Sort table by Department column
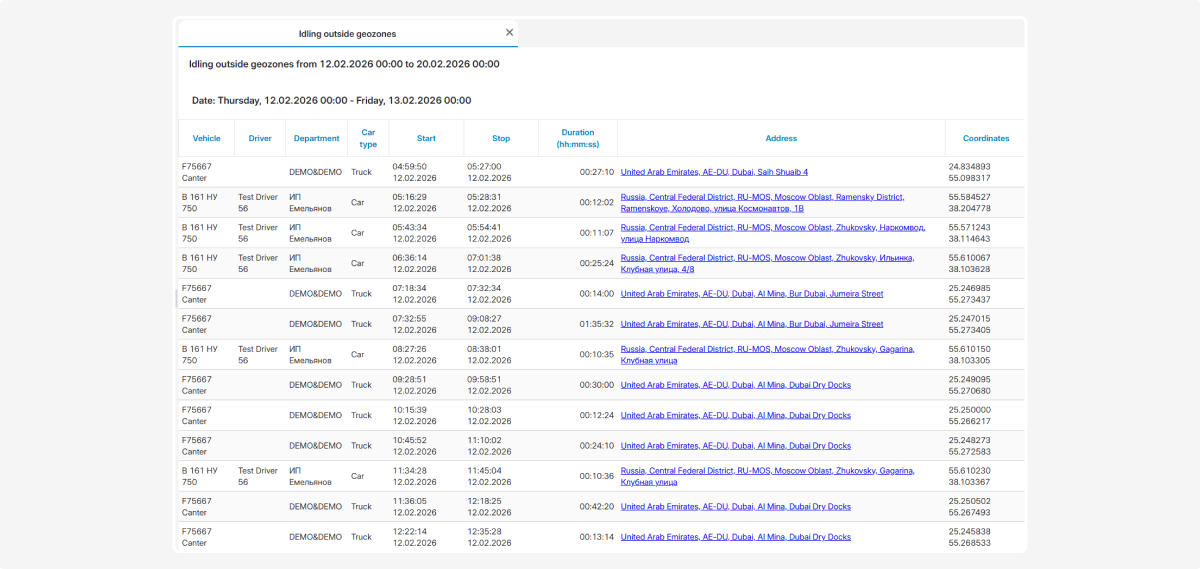 click(x=316, y=139)
